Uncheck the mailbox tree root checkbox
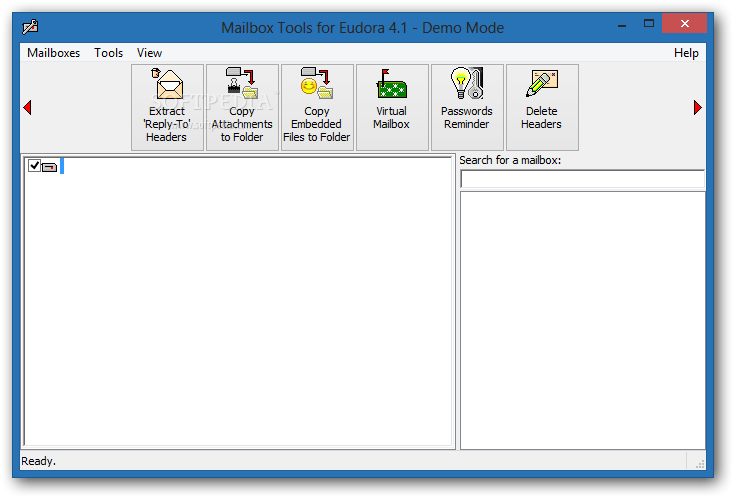 (34, 165)
